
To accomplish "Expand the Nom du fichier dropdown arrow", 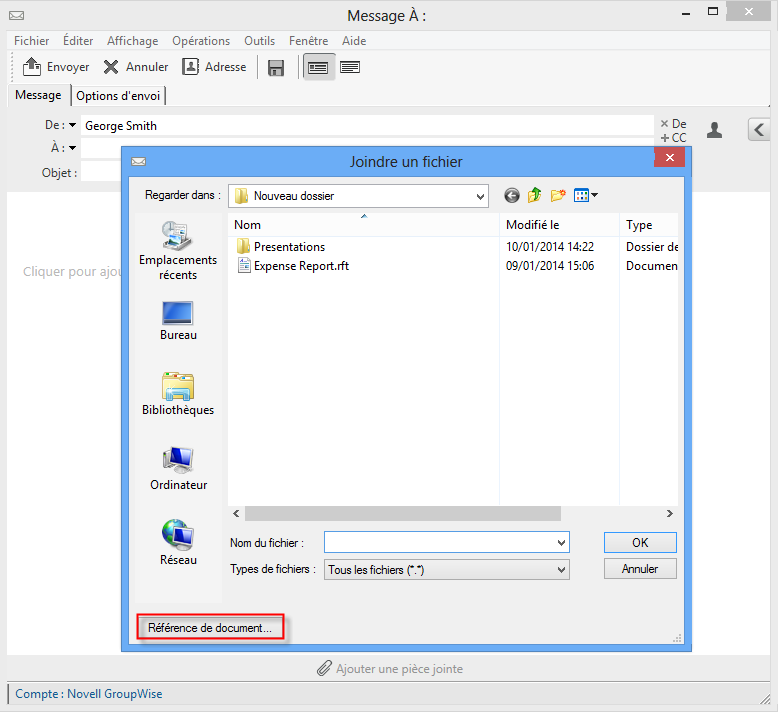I will [x=561, y=543].
